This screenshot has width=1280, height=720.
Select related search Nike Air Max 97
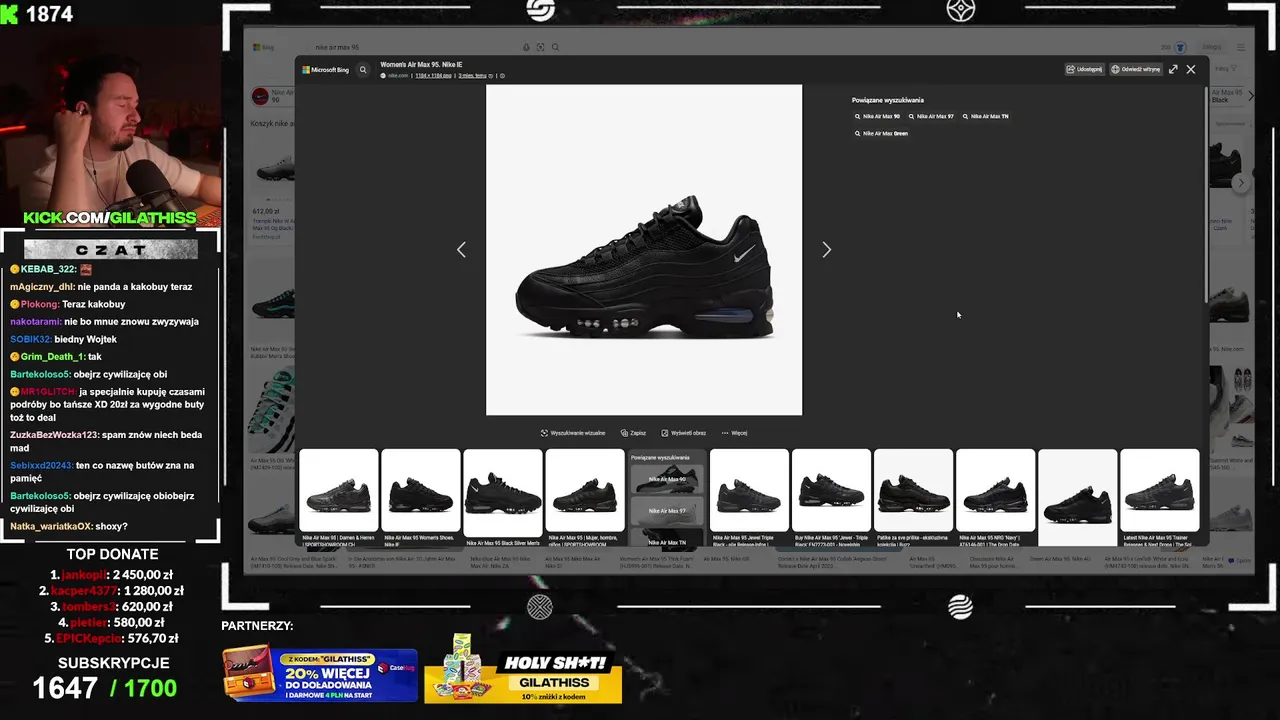click(931, 116)
